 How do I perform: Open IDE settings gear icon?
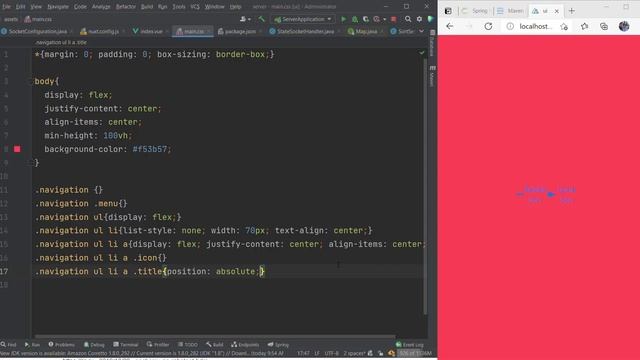(x=419, y=19)
